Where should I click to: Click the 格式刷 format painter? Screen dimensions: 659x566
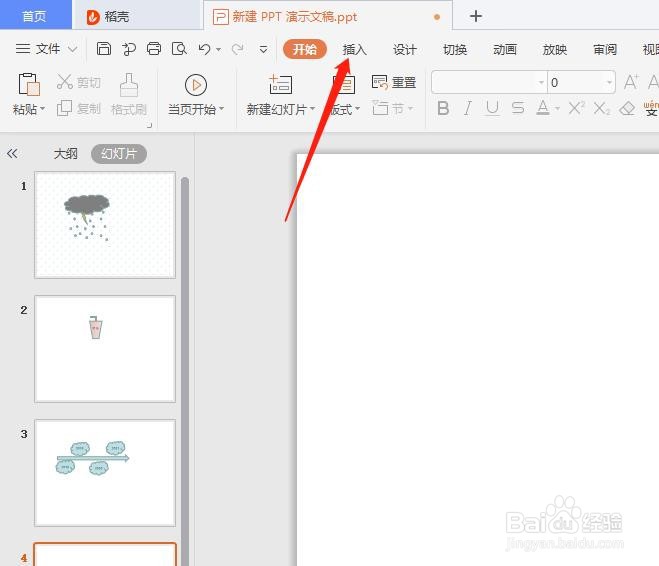tap(129, 95)
